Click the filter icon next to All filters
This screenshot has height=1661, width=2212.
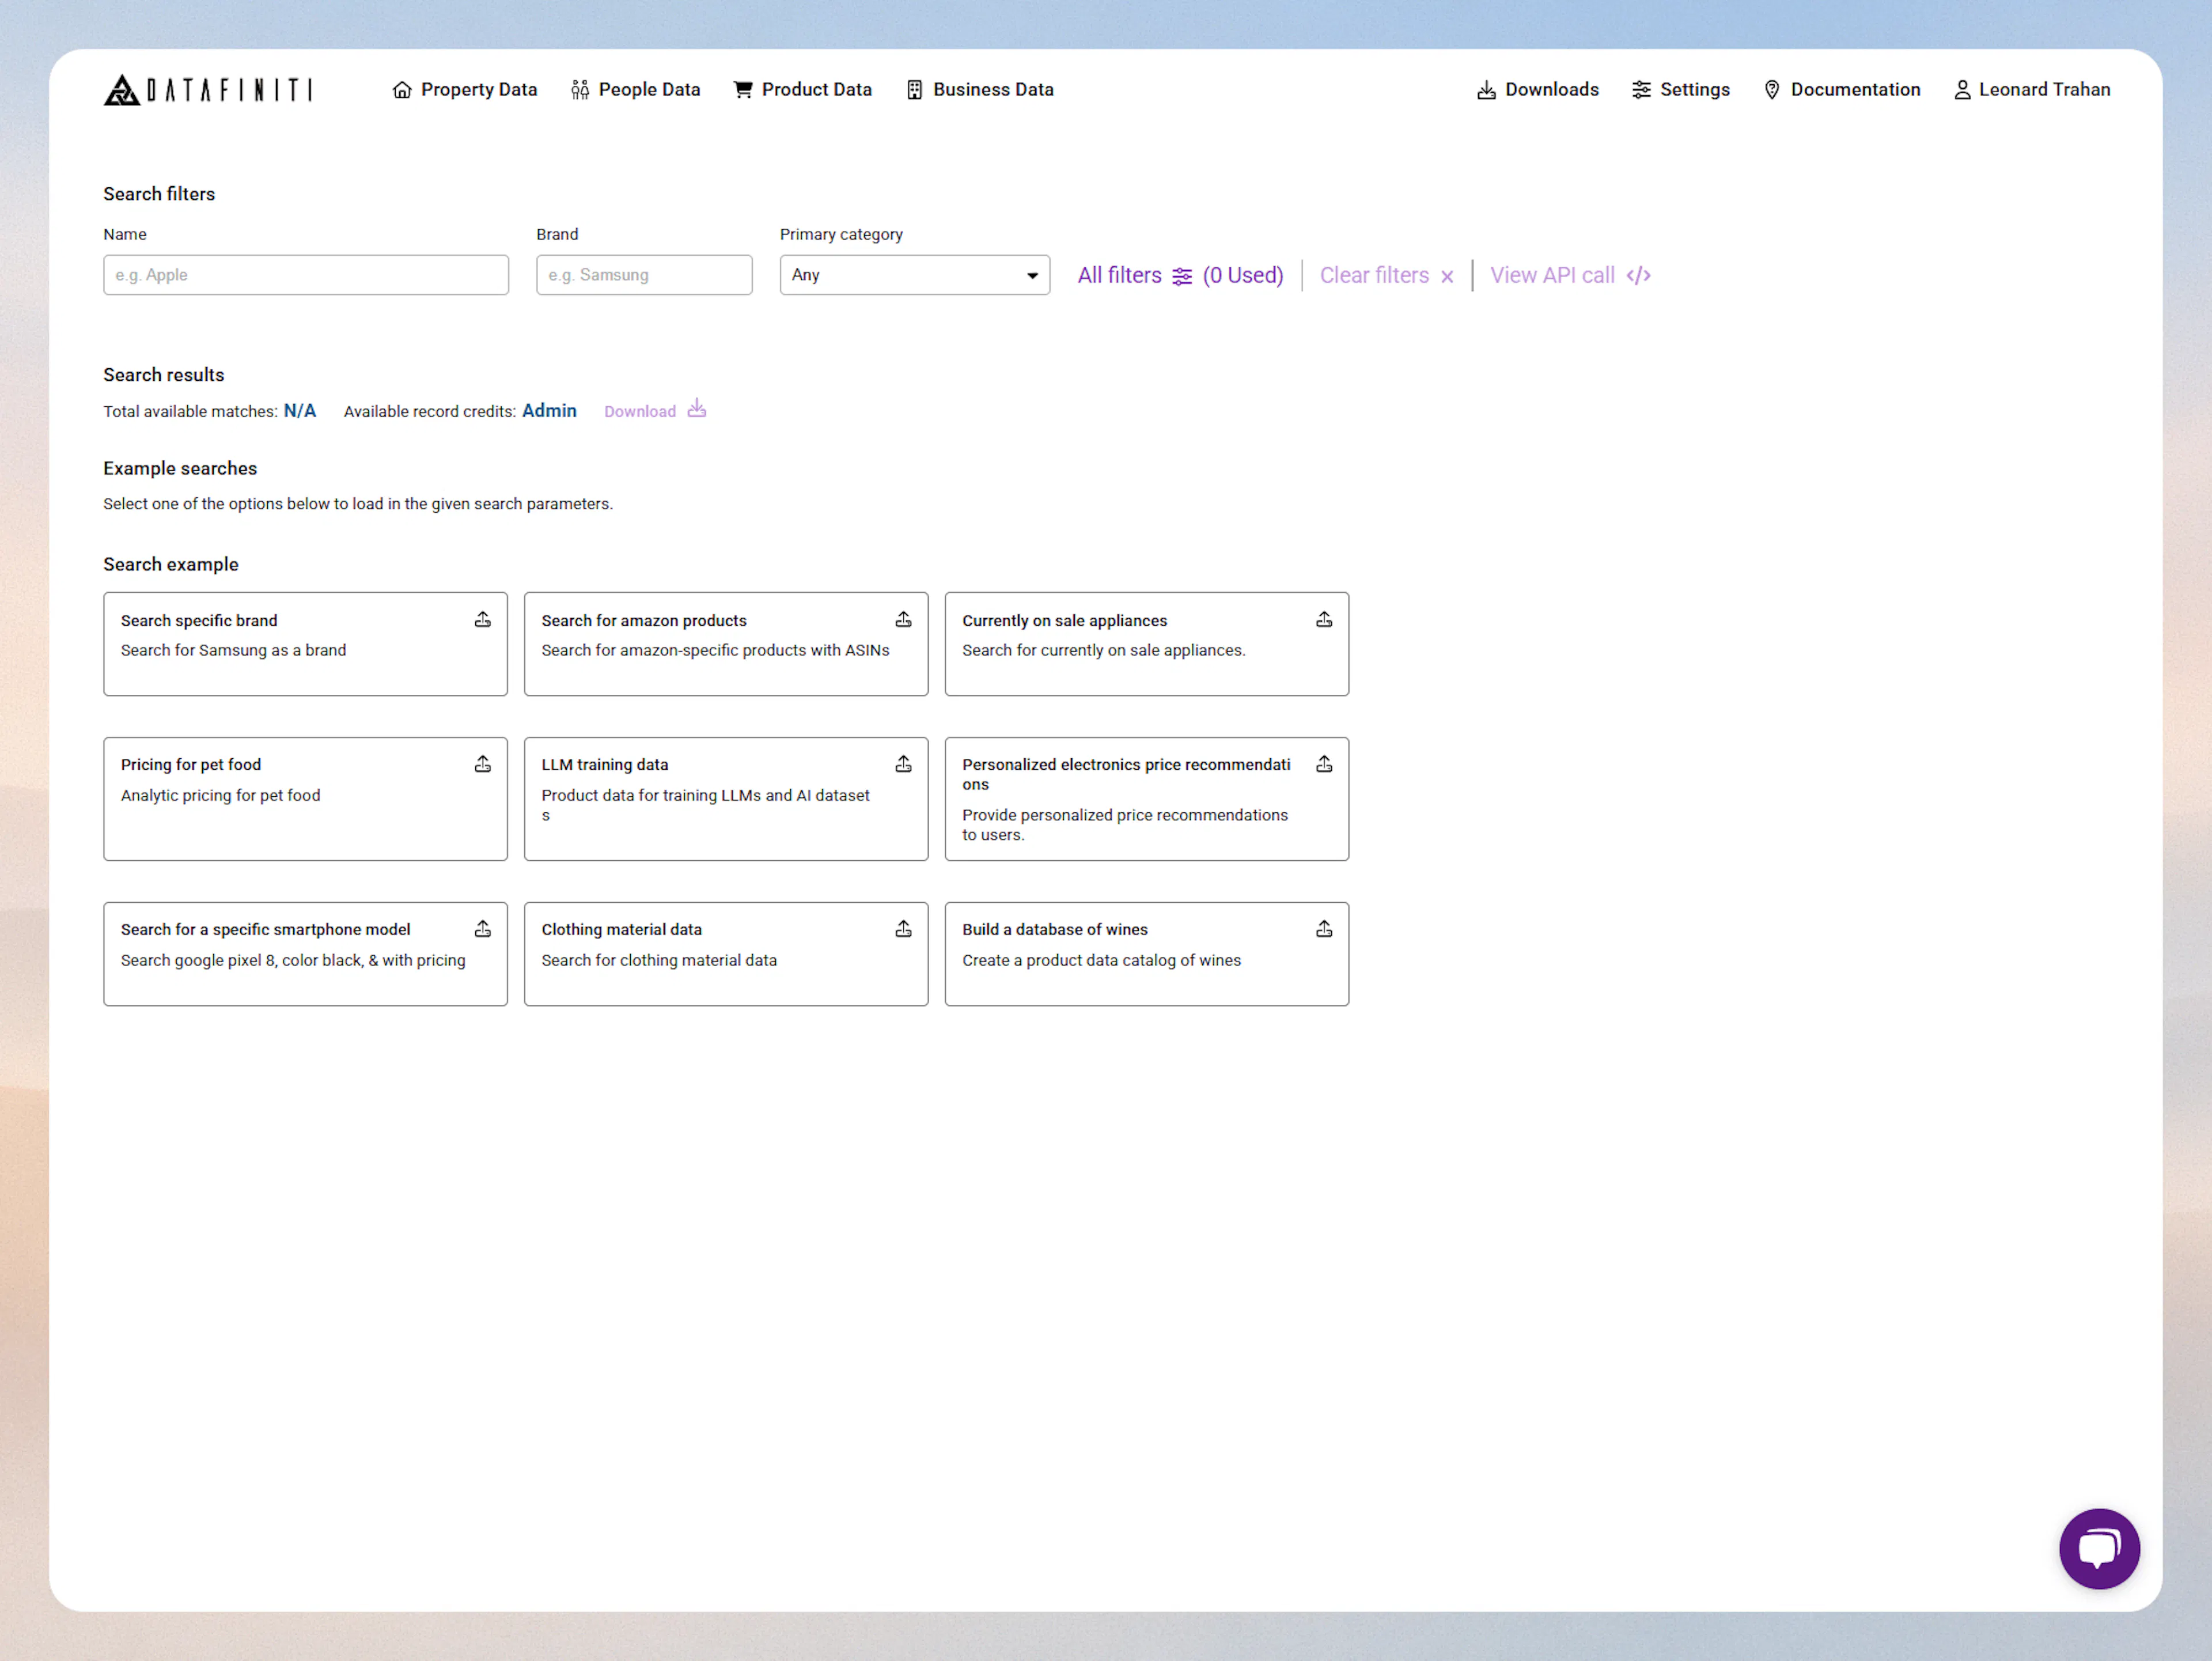(x=1183, y=275)
